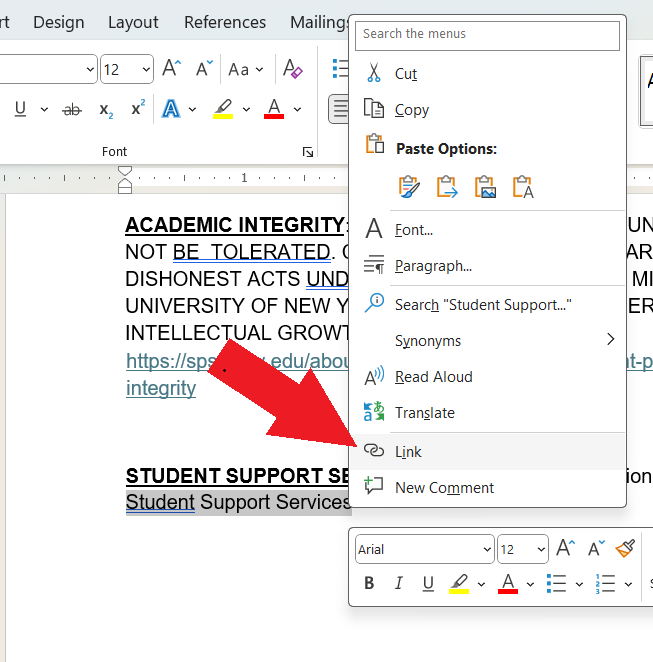Click ACADEMIC INTEGRITY heading
Viewport: 653px width, 662px height.
click(235, 225)
